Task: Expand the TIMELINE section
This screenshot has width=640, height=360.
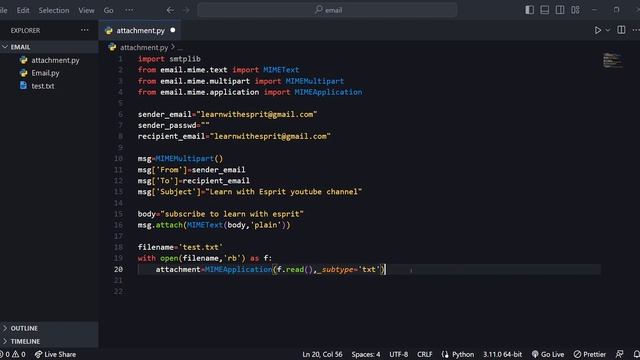Action: pos(49,341)
